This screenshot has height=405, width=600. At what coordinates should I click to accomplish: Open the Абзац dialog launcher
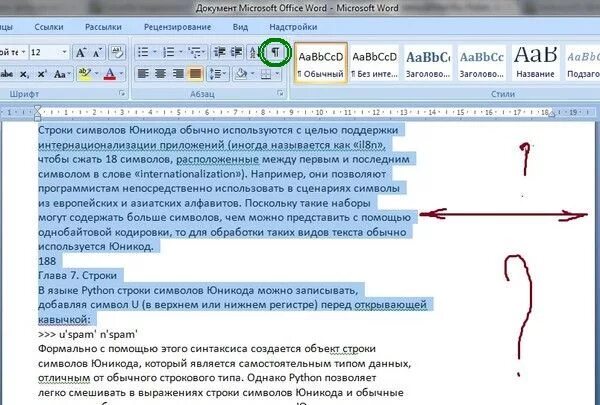[x=280, y=93]
